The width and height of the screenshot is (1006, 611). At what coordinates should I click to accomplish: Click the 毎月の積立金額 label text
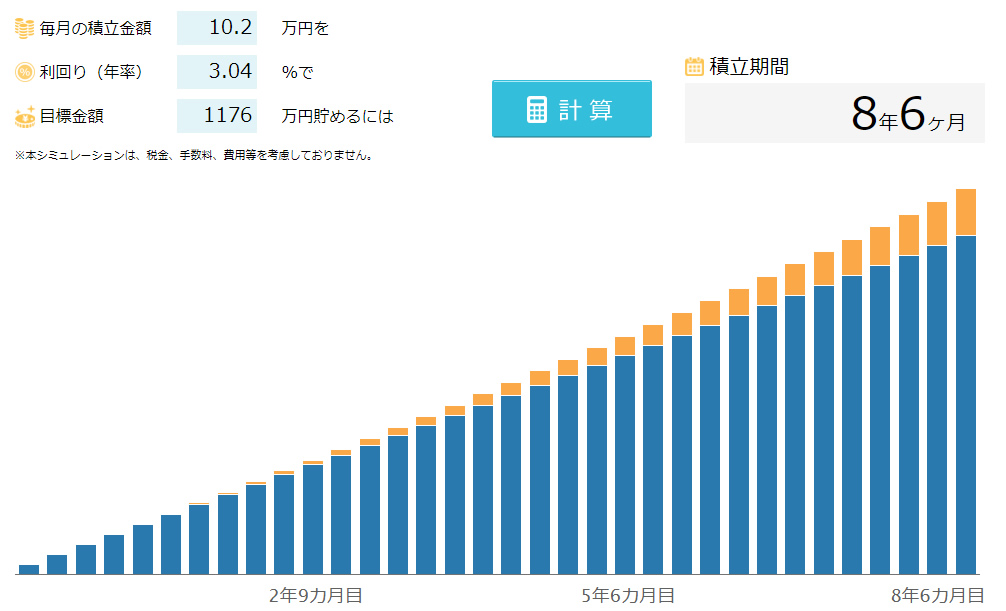click(x=96, y=29)
